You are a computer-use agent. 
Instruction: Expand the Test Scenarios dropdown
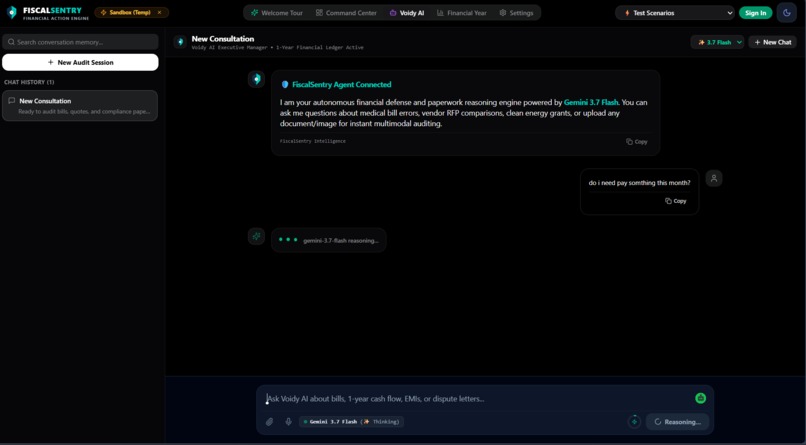tap(675, 13)
